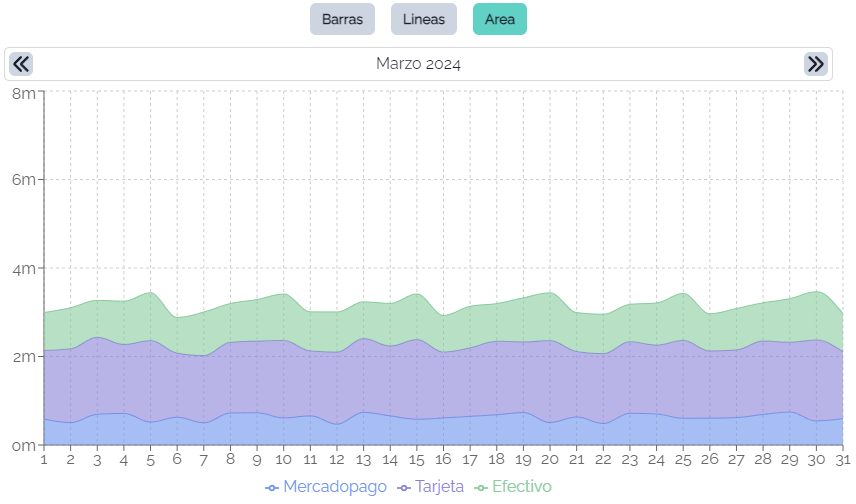Click day 13 on the x-axis
The height and width of the screenshot is (504, 856).
tap(364, 460)
